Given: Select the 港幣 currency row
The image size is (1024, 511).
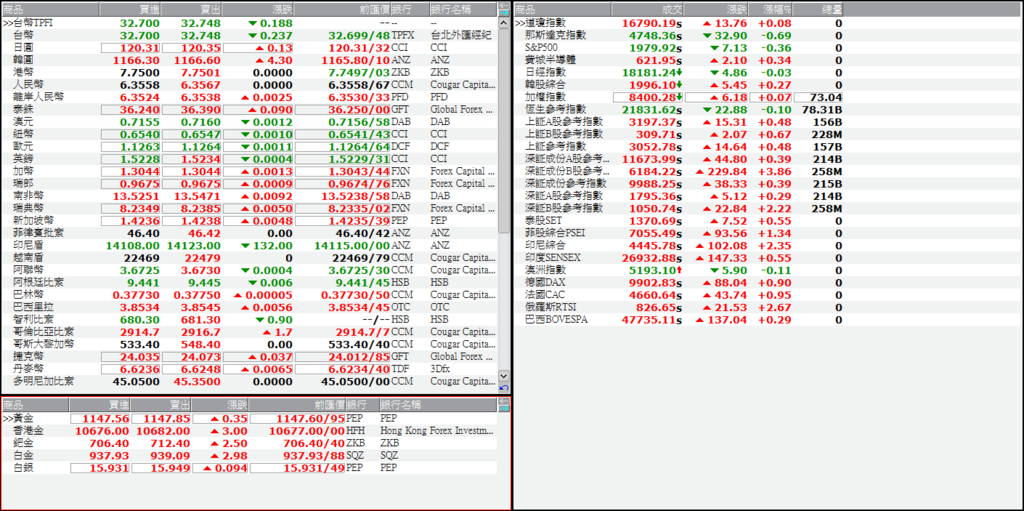Looking at the screenshot, I should coord(249,73).
